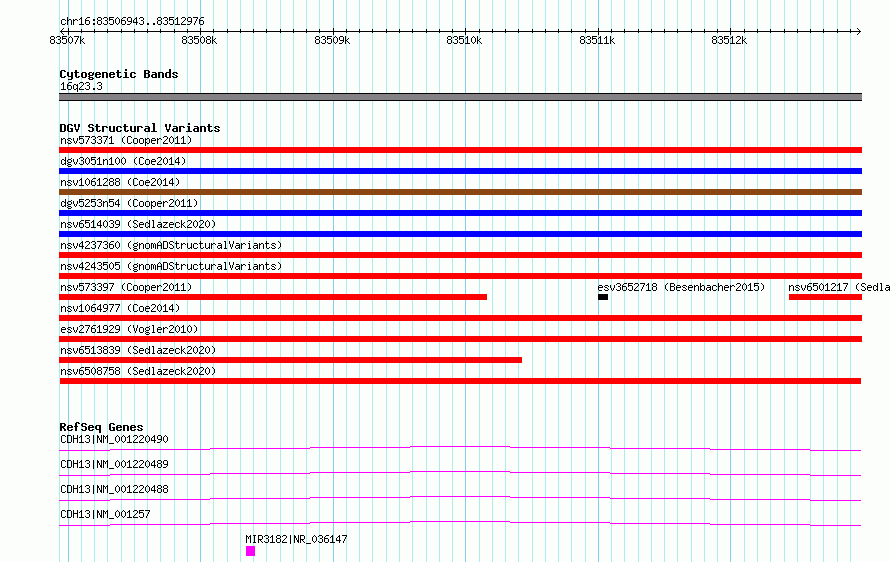Open MIR3182|NR_036147 gene label
The width and height of the screenshot is (890, 562).
[296, 539]
